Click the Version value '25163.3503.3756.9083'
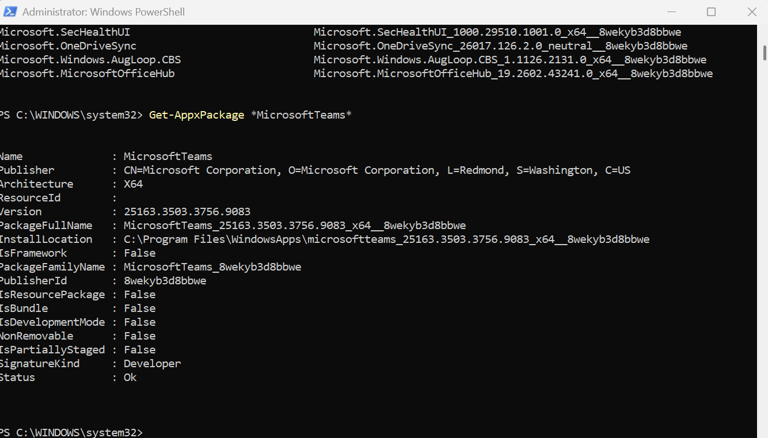768x438 pixels. (187, 211)
